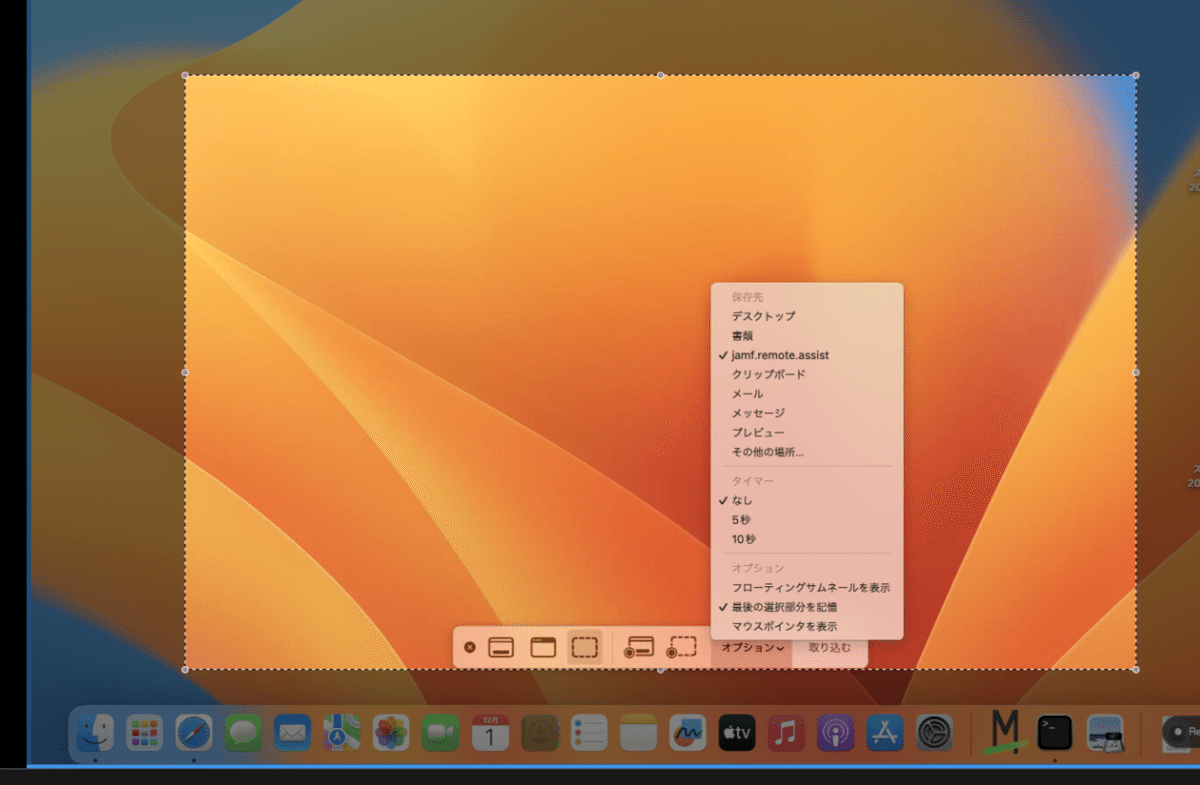Image resolution: width=1200 pixels, height=785 pixels.
Task: Open System Settings gear in the Dock
Action: point(934,733)
